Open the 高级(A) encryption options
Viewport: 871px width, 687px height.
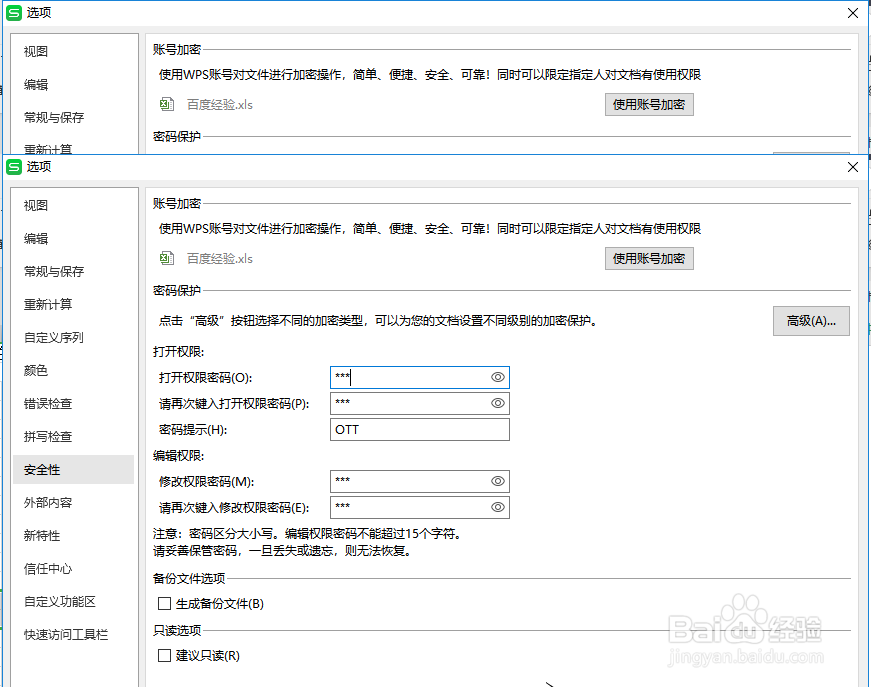tap(811, 320)
